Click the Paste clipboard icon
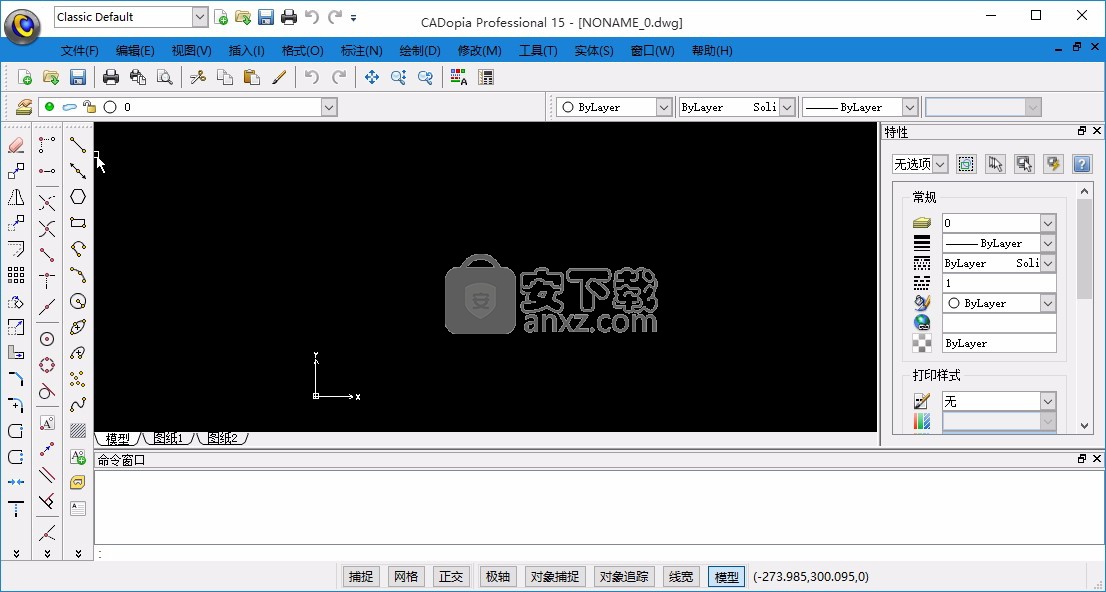 (x=252, y=78)
